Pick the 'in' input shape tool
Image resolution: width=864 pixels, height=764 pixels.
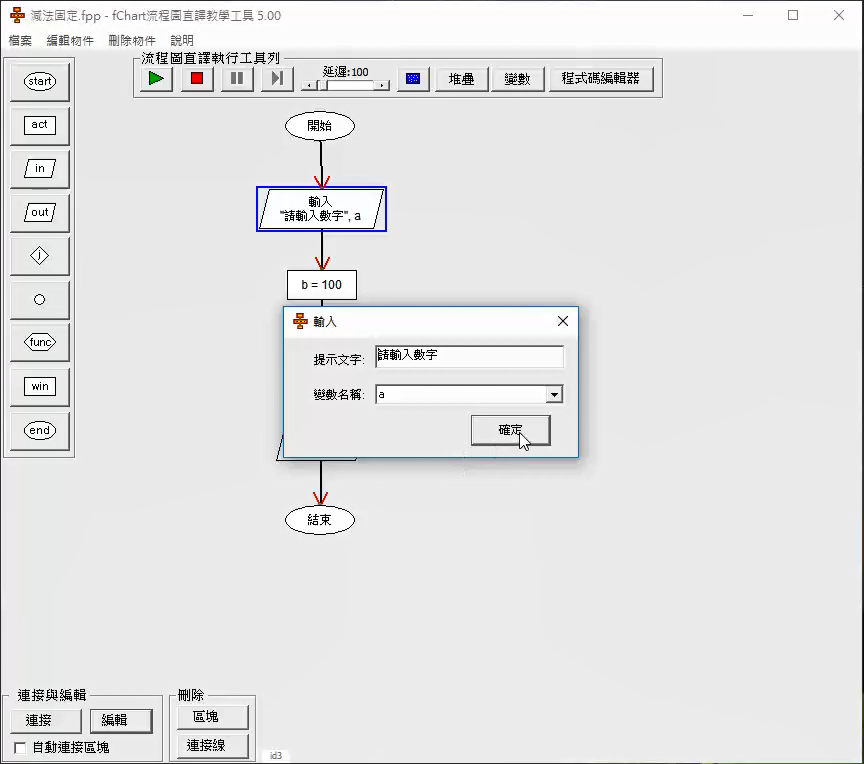coord(40,169)
